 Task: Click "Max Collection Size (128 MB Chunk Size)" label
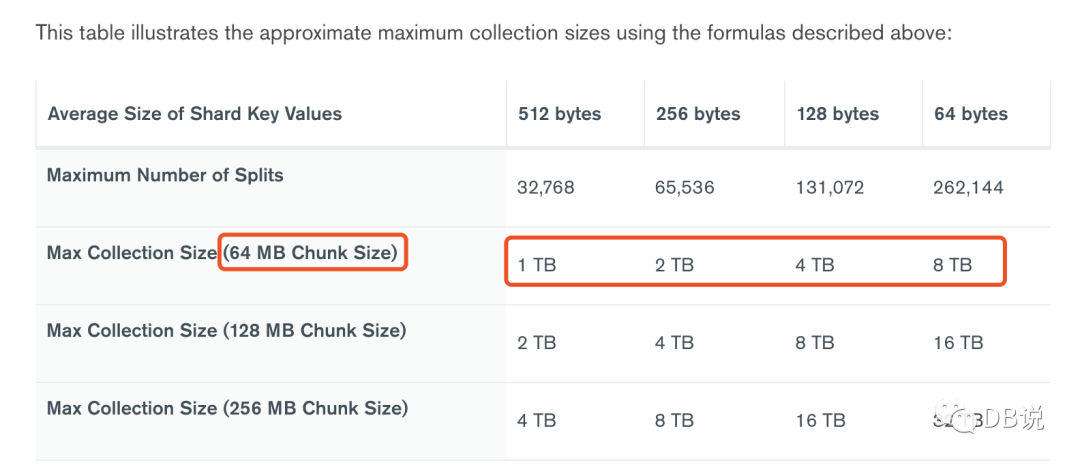[x=226, y=331]
